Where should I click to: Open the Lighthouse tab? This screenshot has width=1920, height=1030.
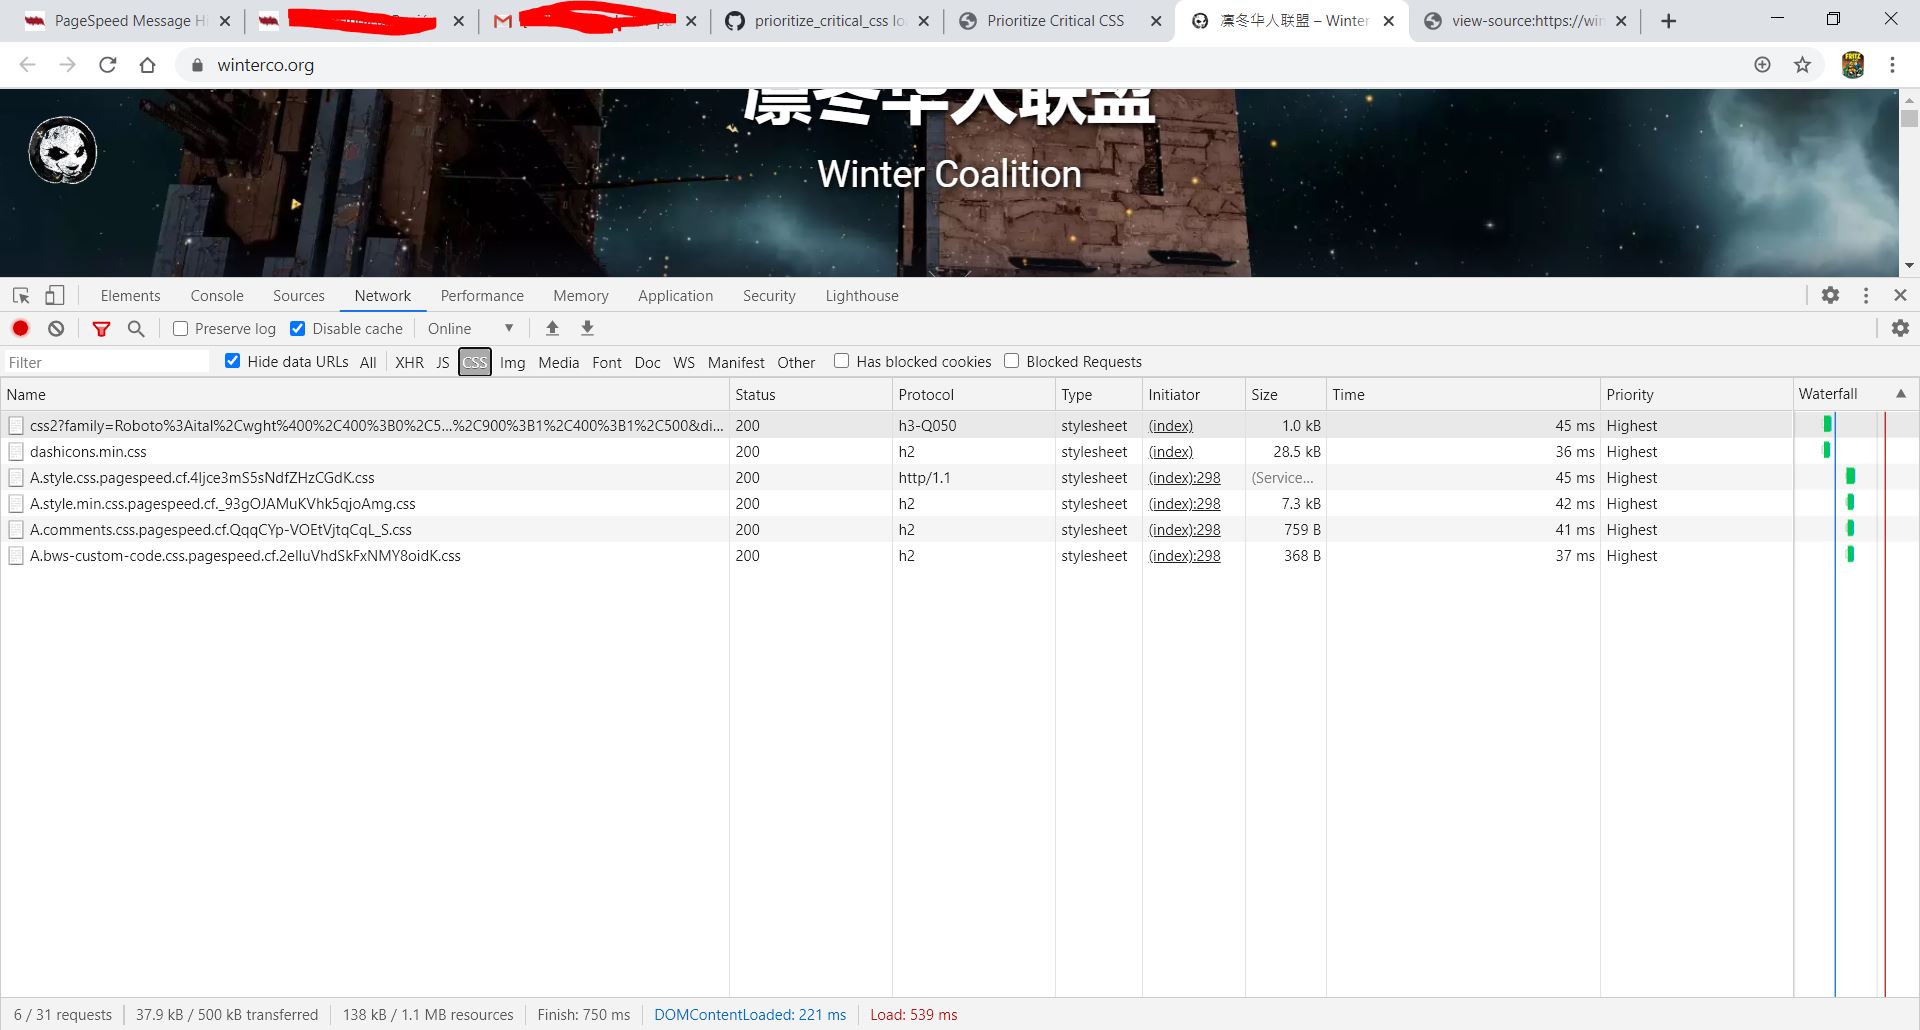coord(861,296)
